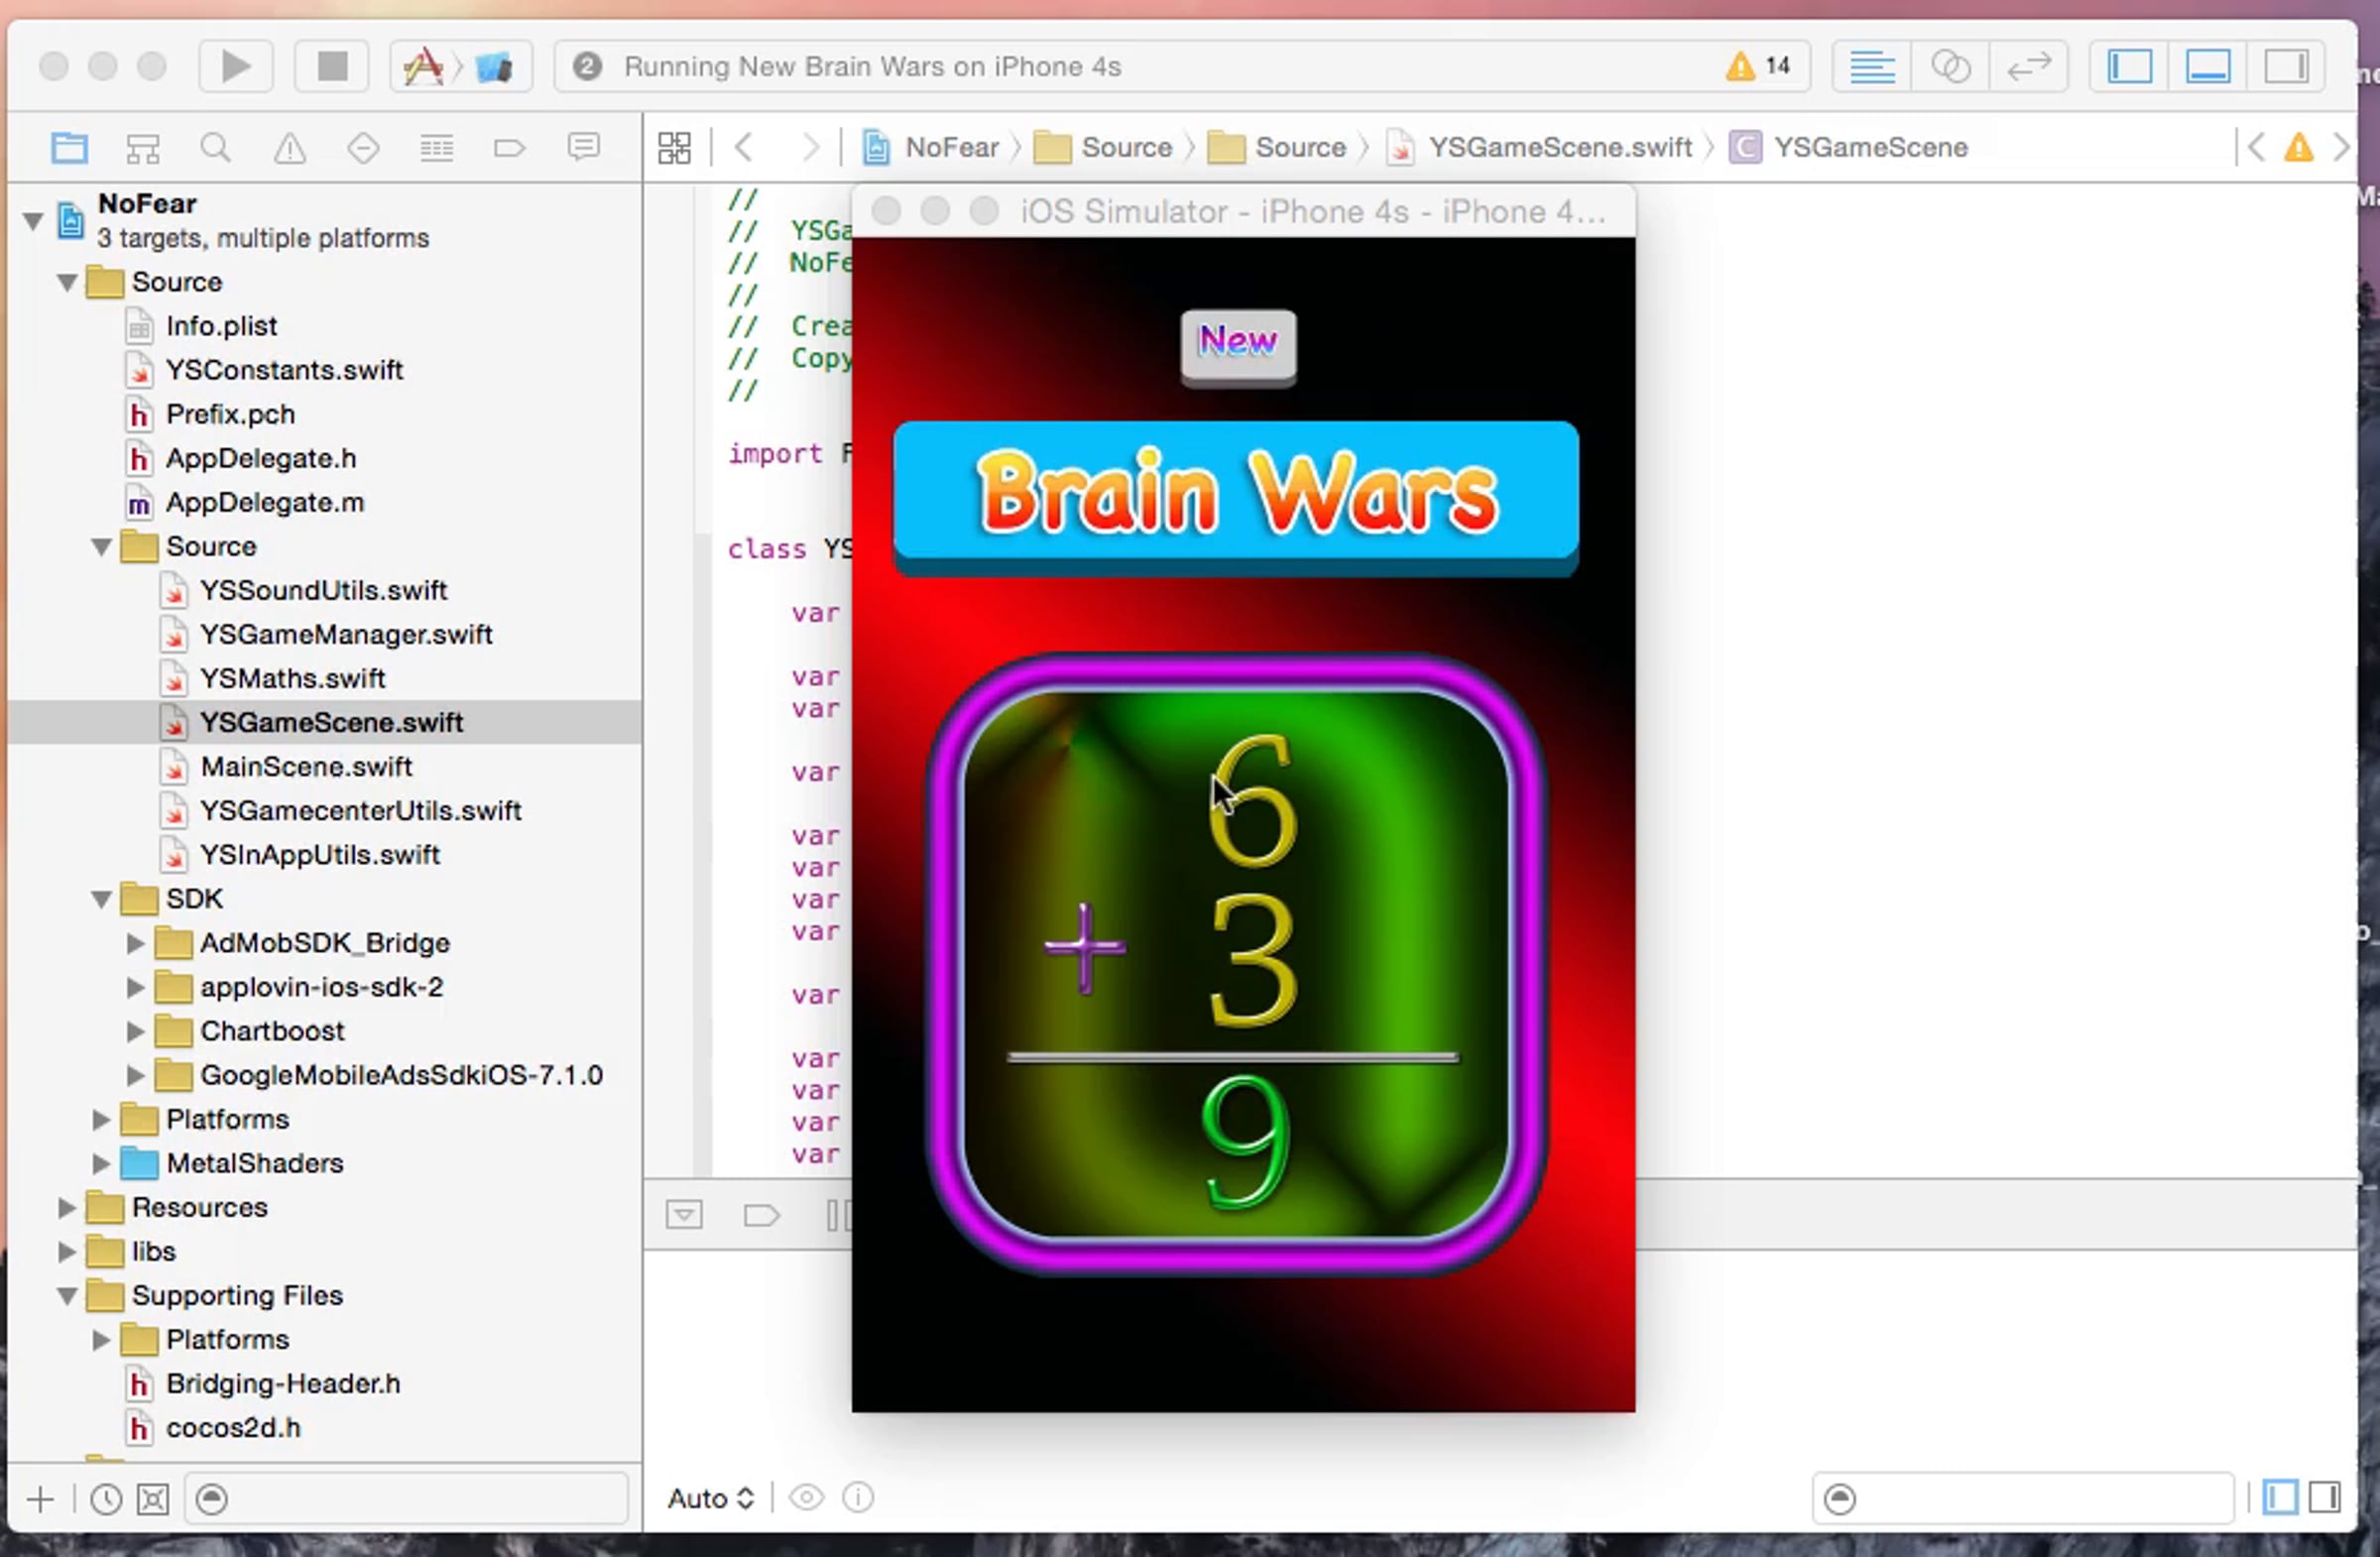Show the Version editor
Screen dimensions: 2380x1557
(2029, 67)
